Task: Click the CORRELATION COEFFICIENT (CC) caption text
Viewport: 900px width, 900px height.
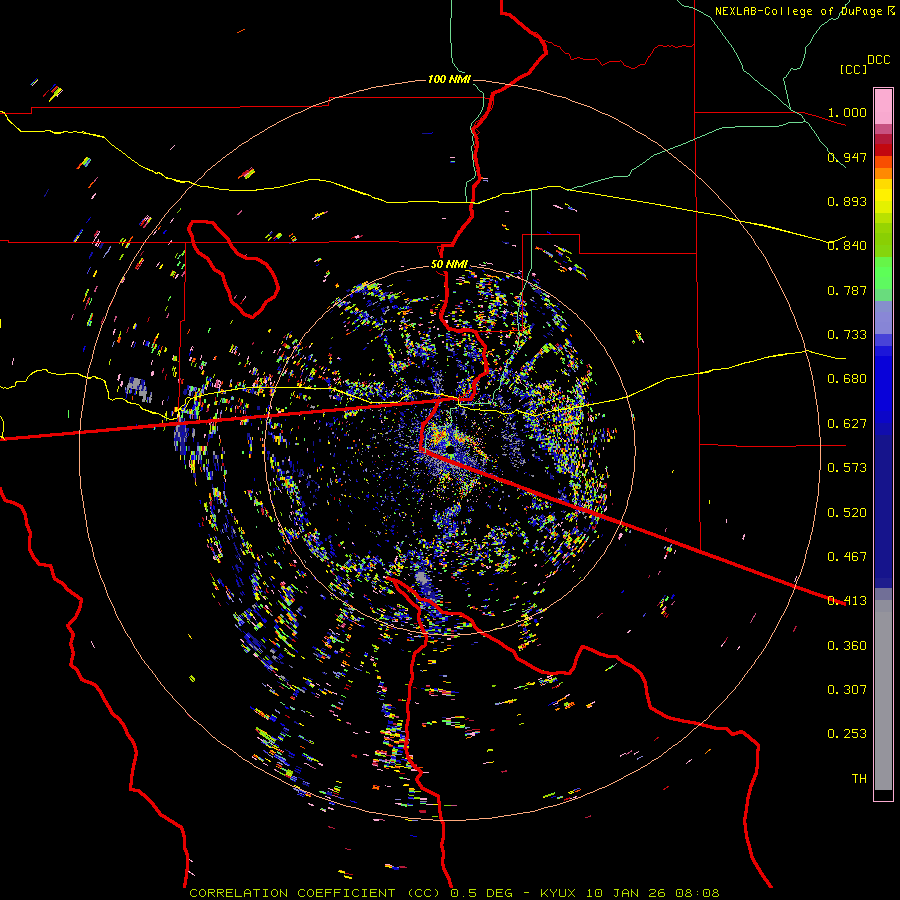Action: pos(315,893)
